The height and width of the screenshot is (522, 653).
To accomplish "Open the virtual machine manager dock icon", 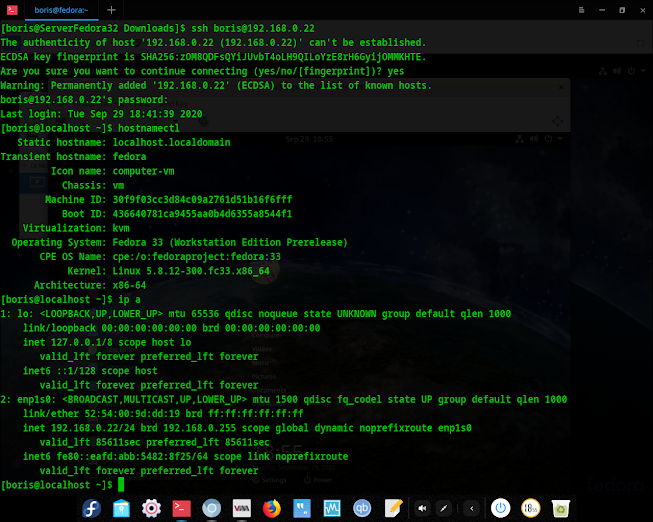I will pyautogui.click(x=242, y=508).
